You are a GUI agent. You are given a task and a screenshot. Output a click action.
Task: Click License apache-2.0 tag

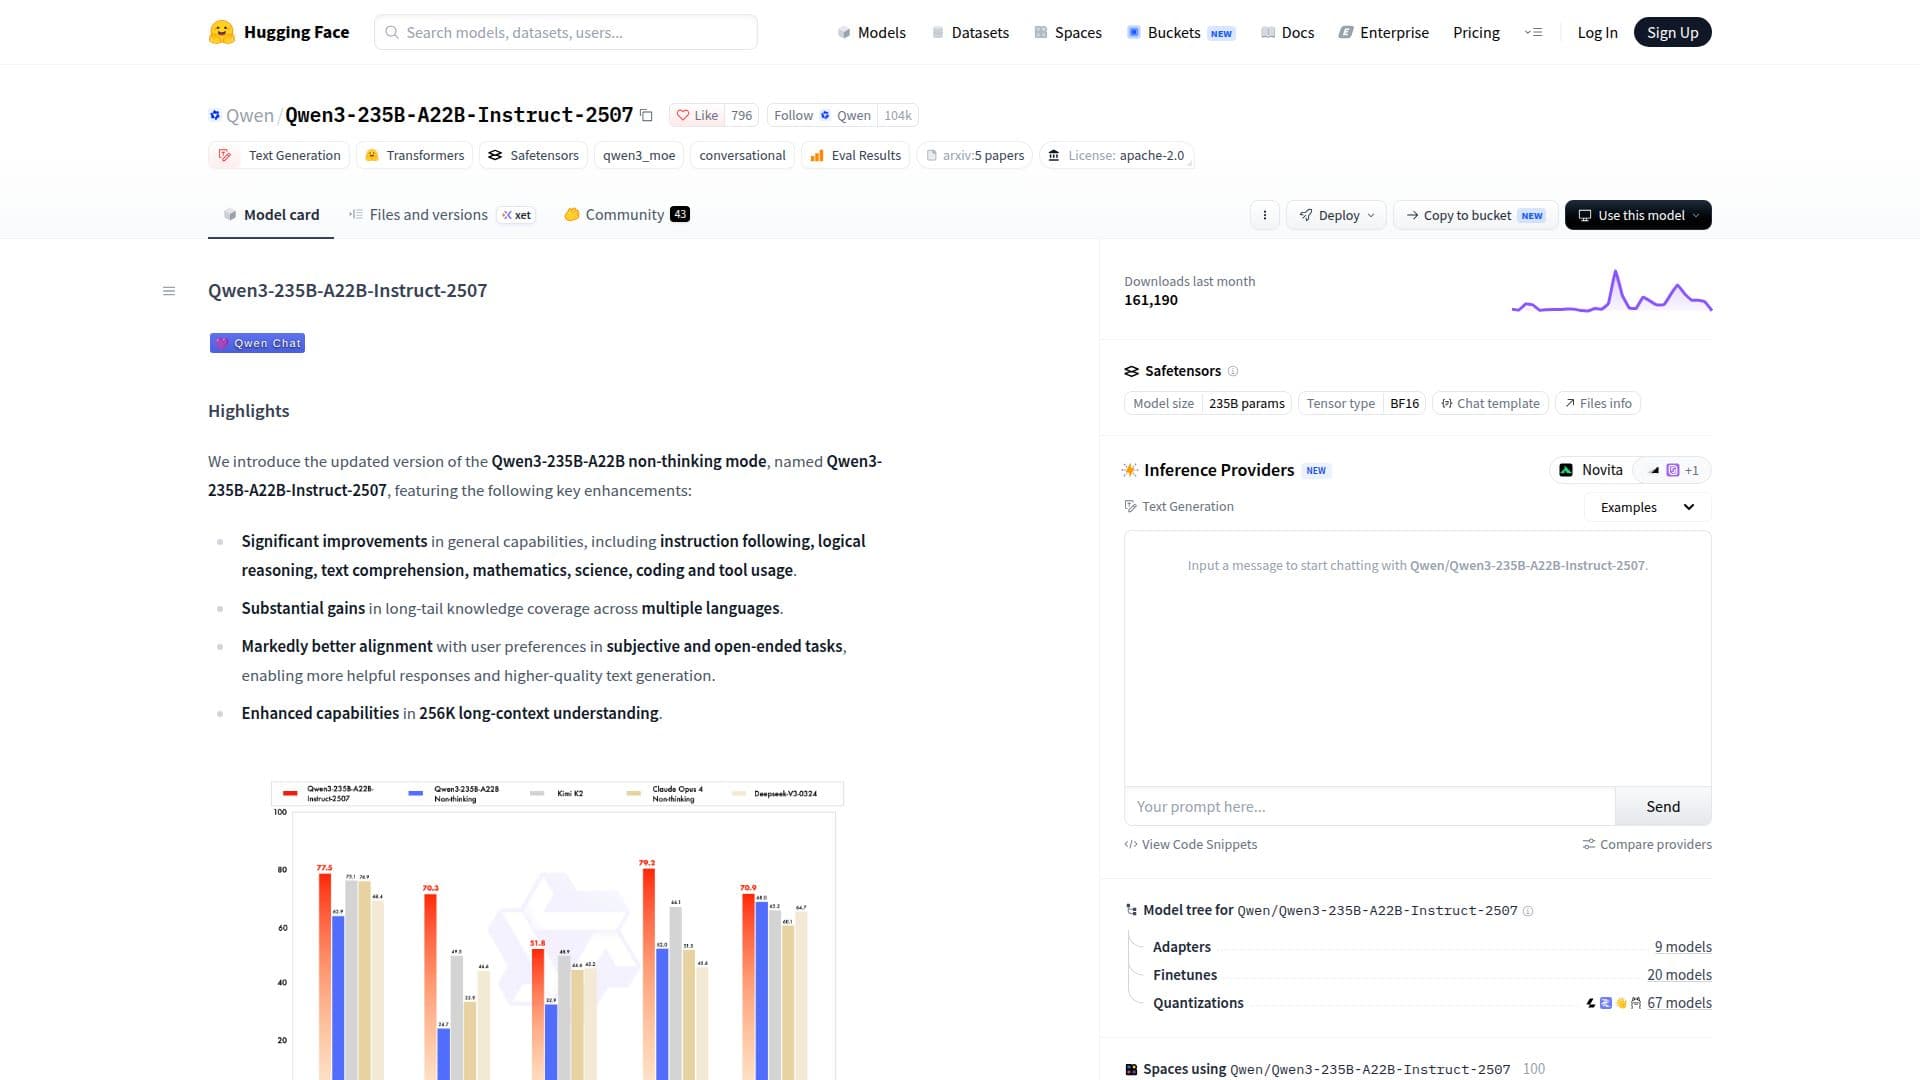tap(1116, 155)
